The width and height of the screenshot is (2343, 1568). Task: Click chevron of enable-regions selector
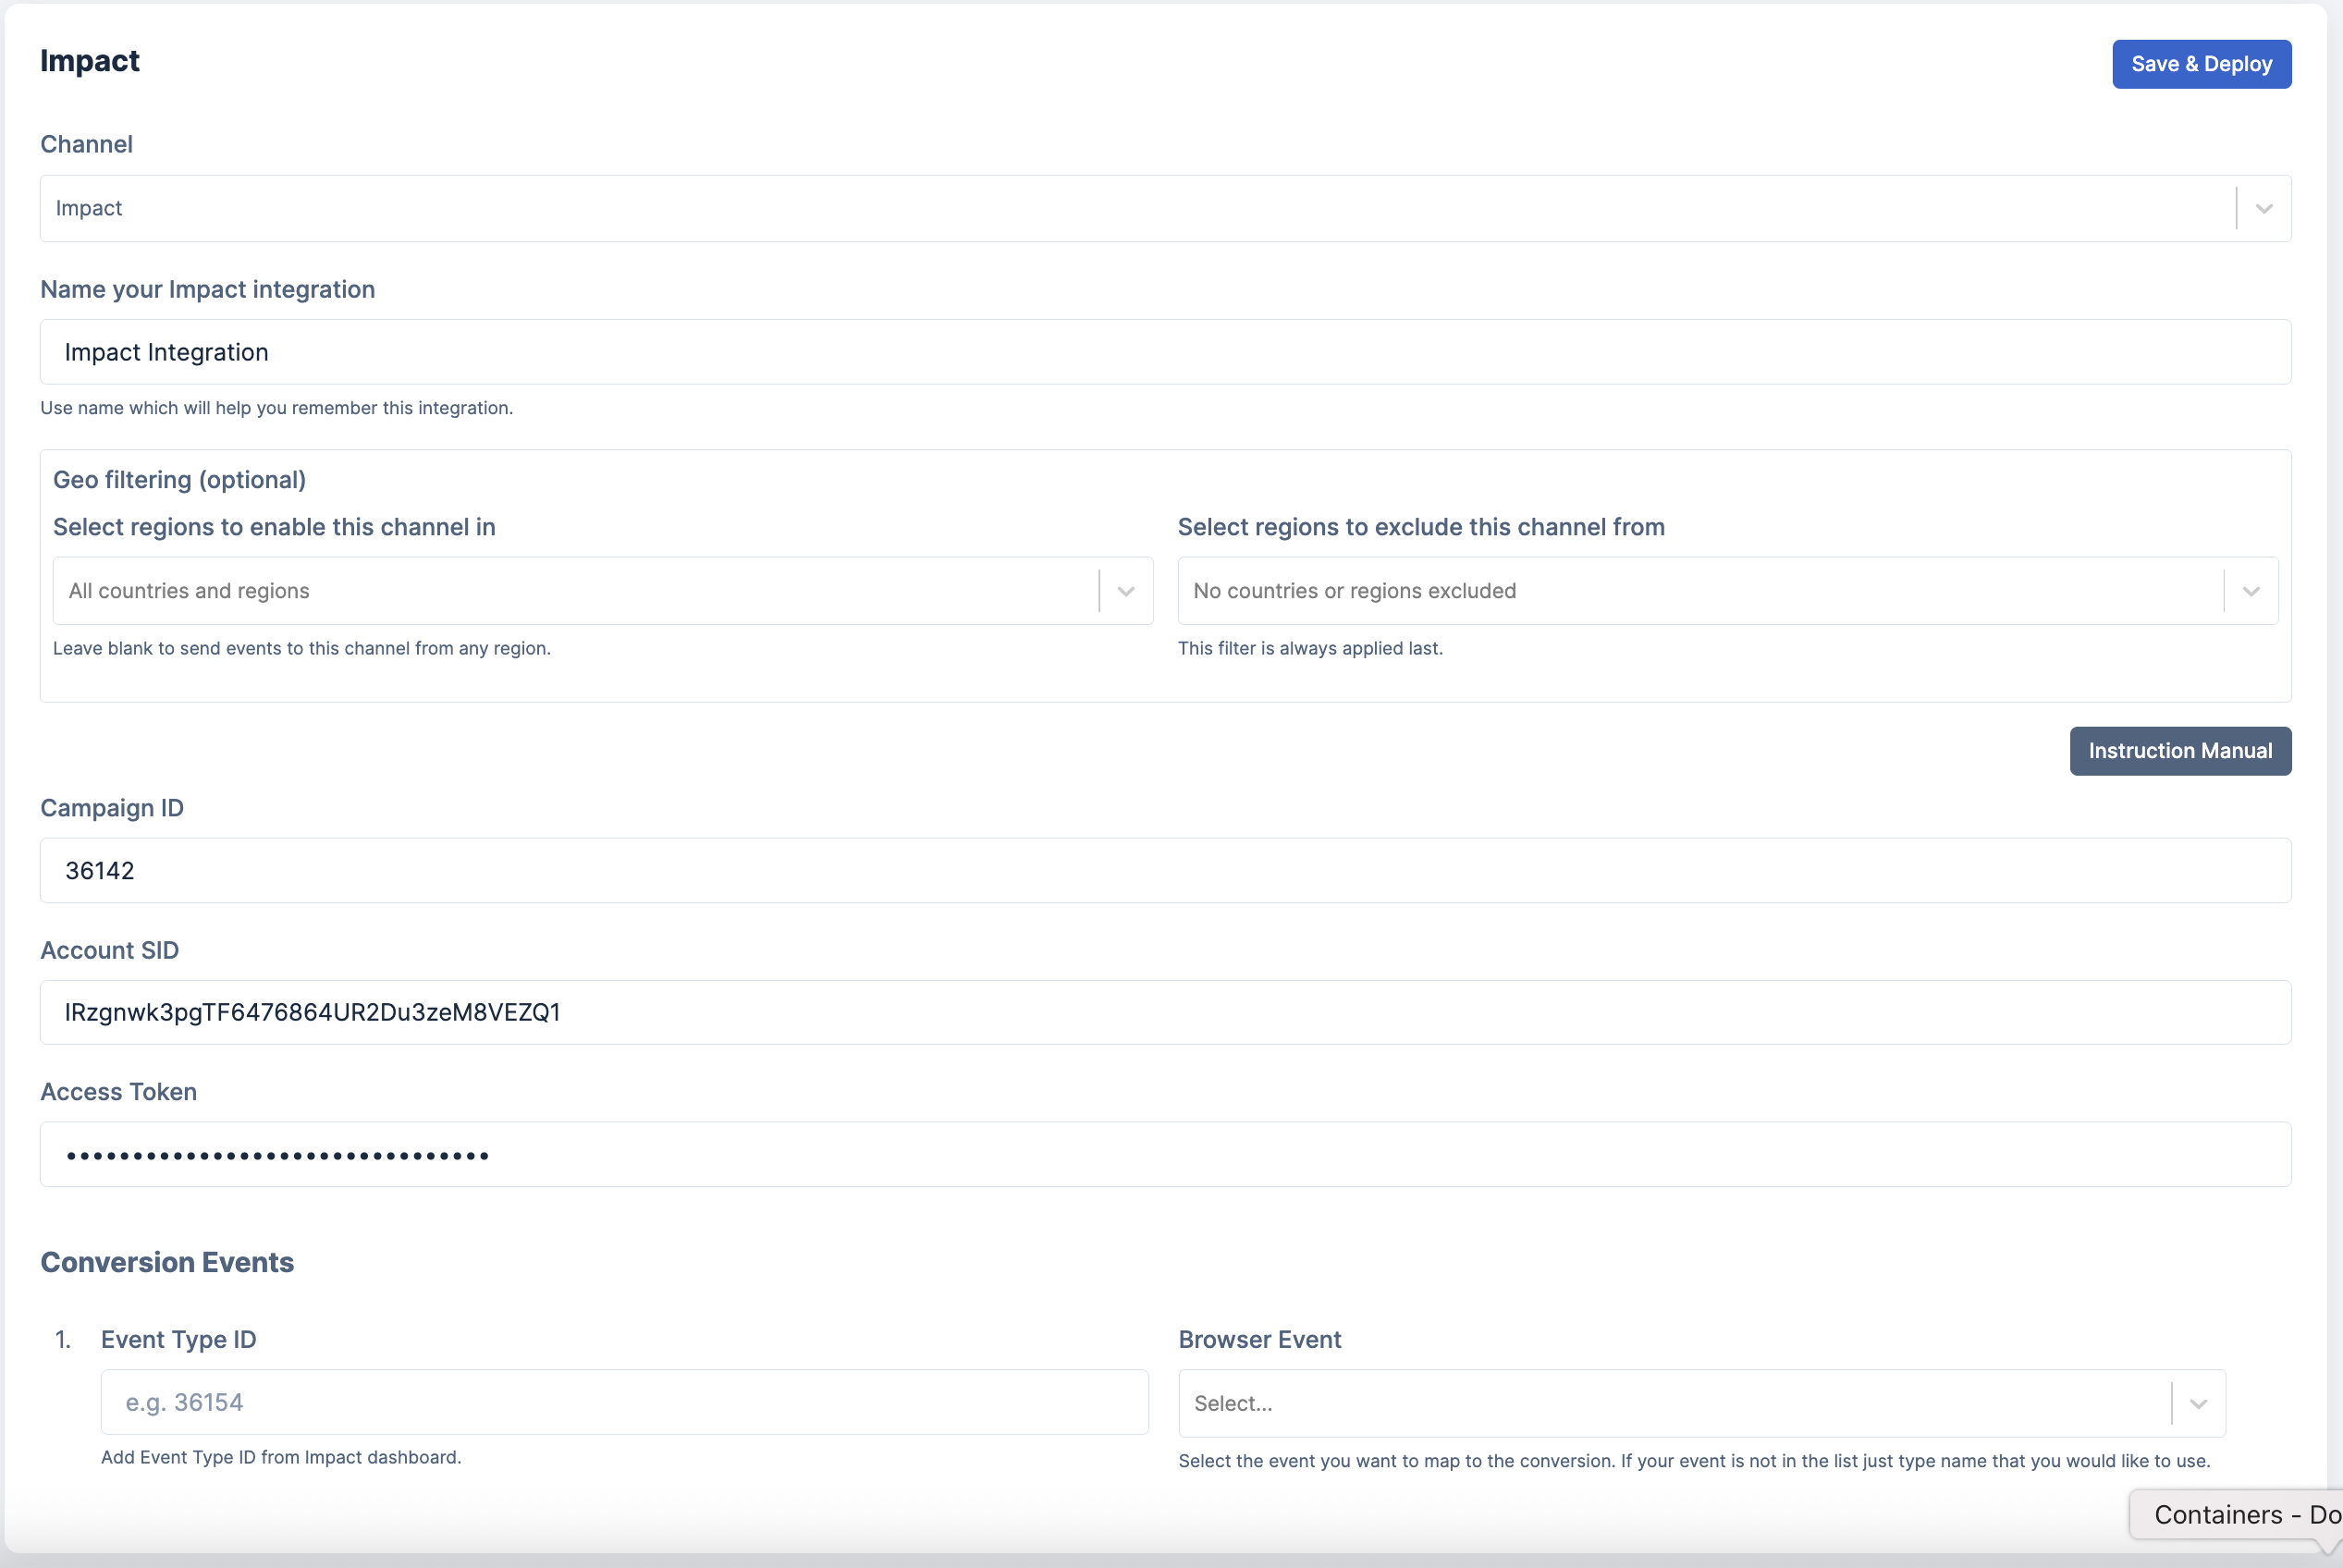[x=1125, y=591]
